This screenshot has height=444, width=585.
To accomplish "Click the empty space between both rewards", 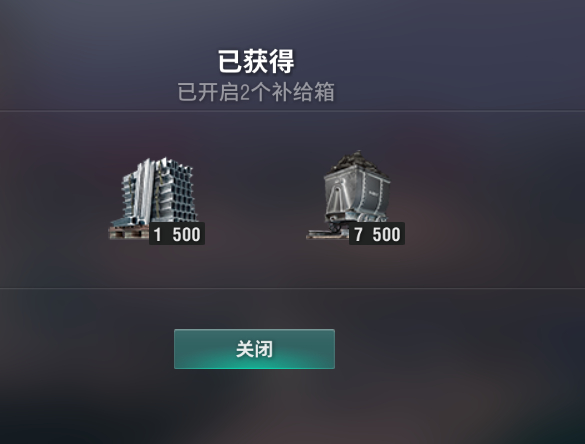I will 256,198.
